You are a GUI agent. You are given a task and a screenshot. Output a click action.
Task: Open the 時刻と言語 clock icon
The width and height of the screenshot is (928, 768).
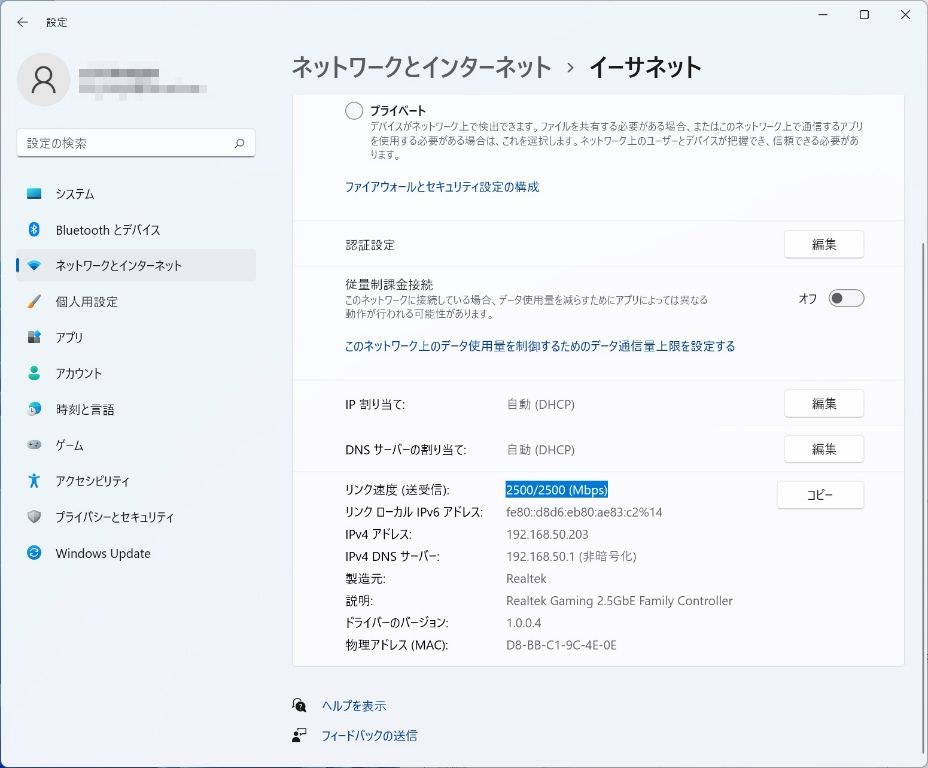pos(34,410)
